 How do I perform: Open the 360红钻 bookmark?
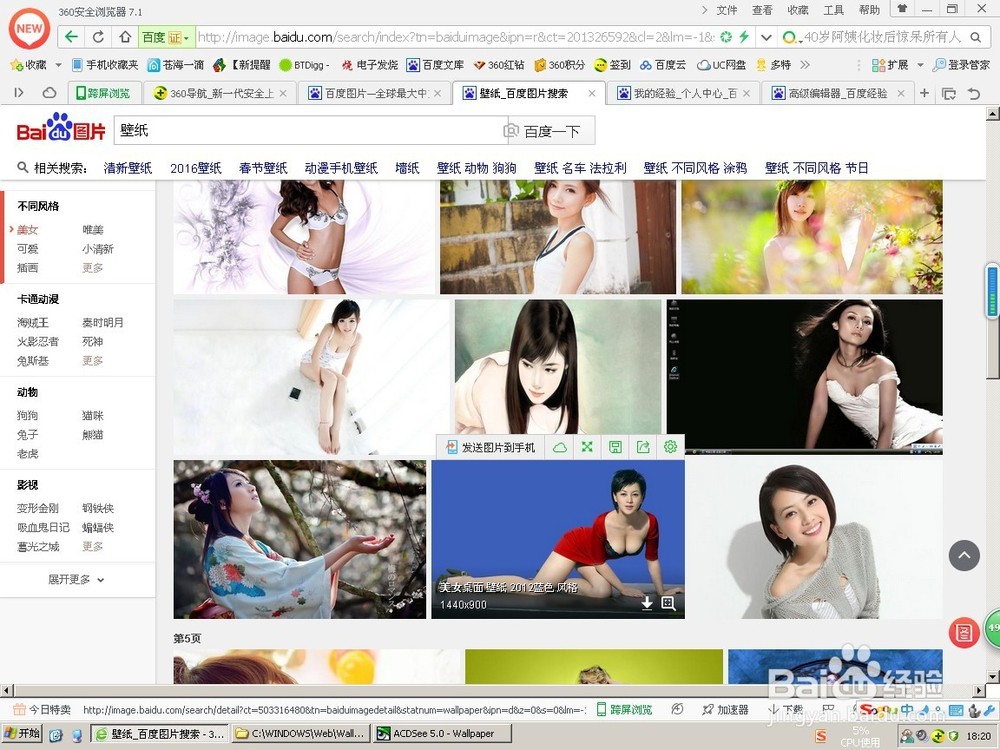499,65
